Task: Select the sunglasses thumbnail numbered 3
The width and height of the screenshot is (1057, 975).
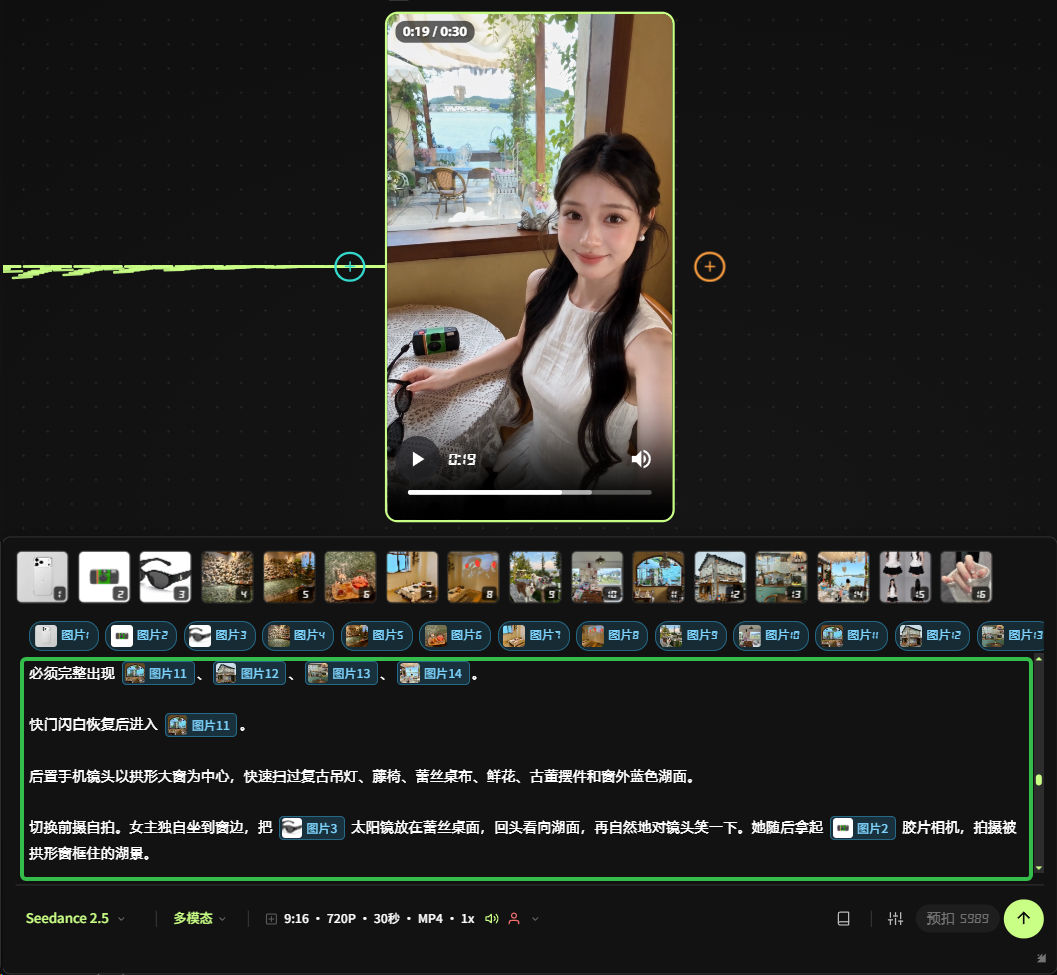Action: (x=166, y=577)
